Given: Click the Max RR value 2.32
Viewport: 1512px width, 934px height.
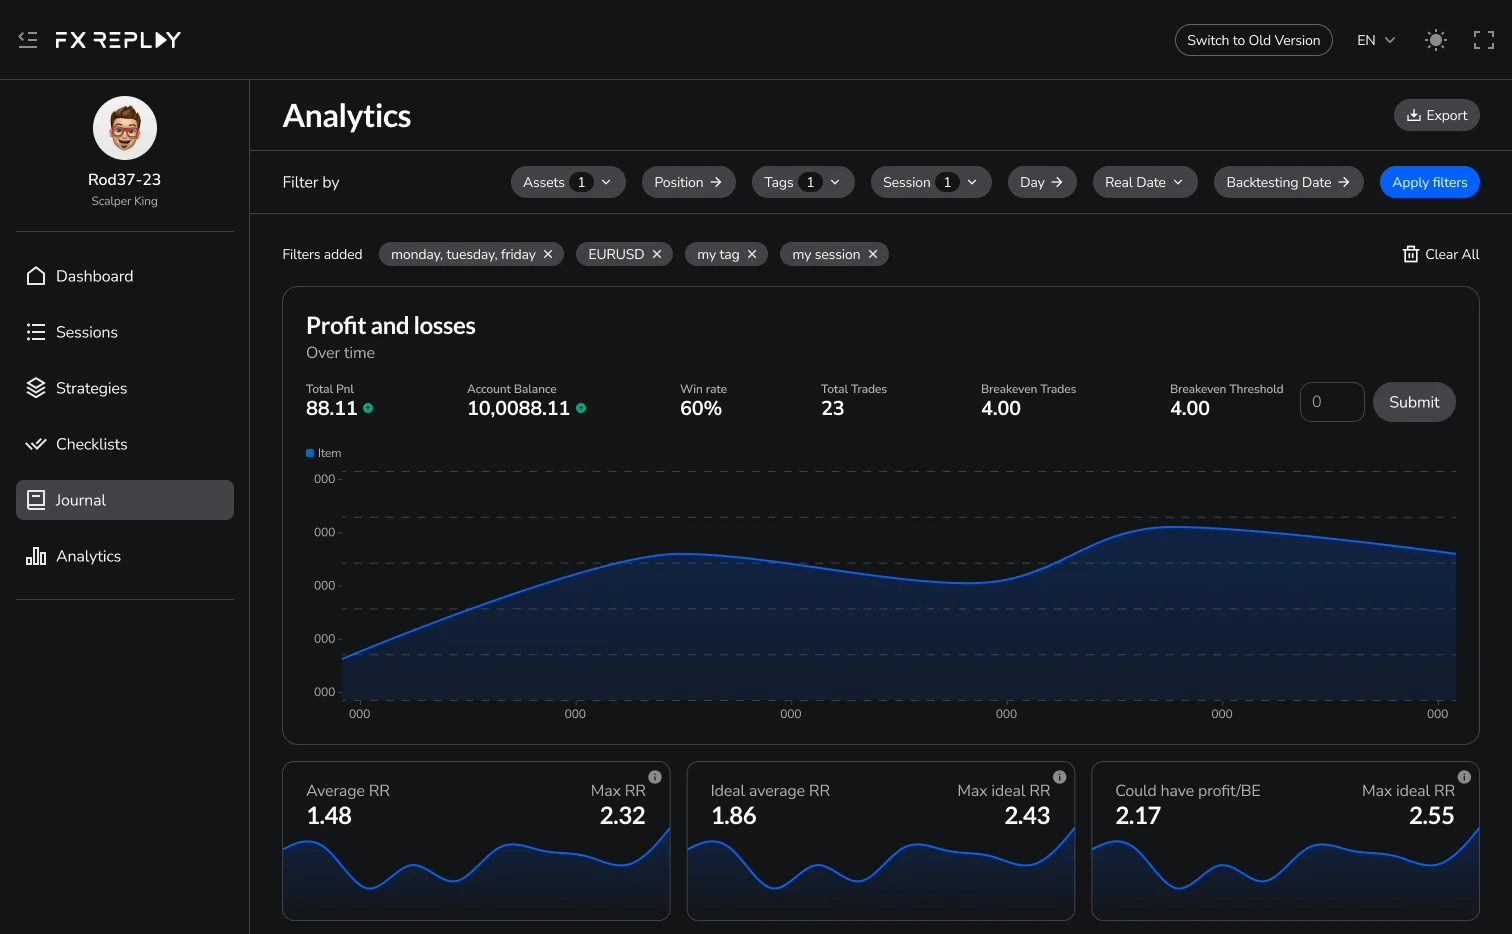Looking at the screenshot, I should pyautogui.click(x=623, y=816).
